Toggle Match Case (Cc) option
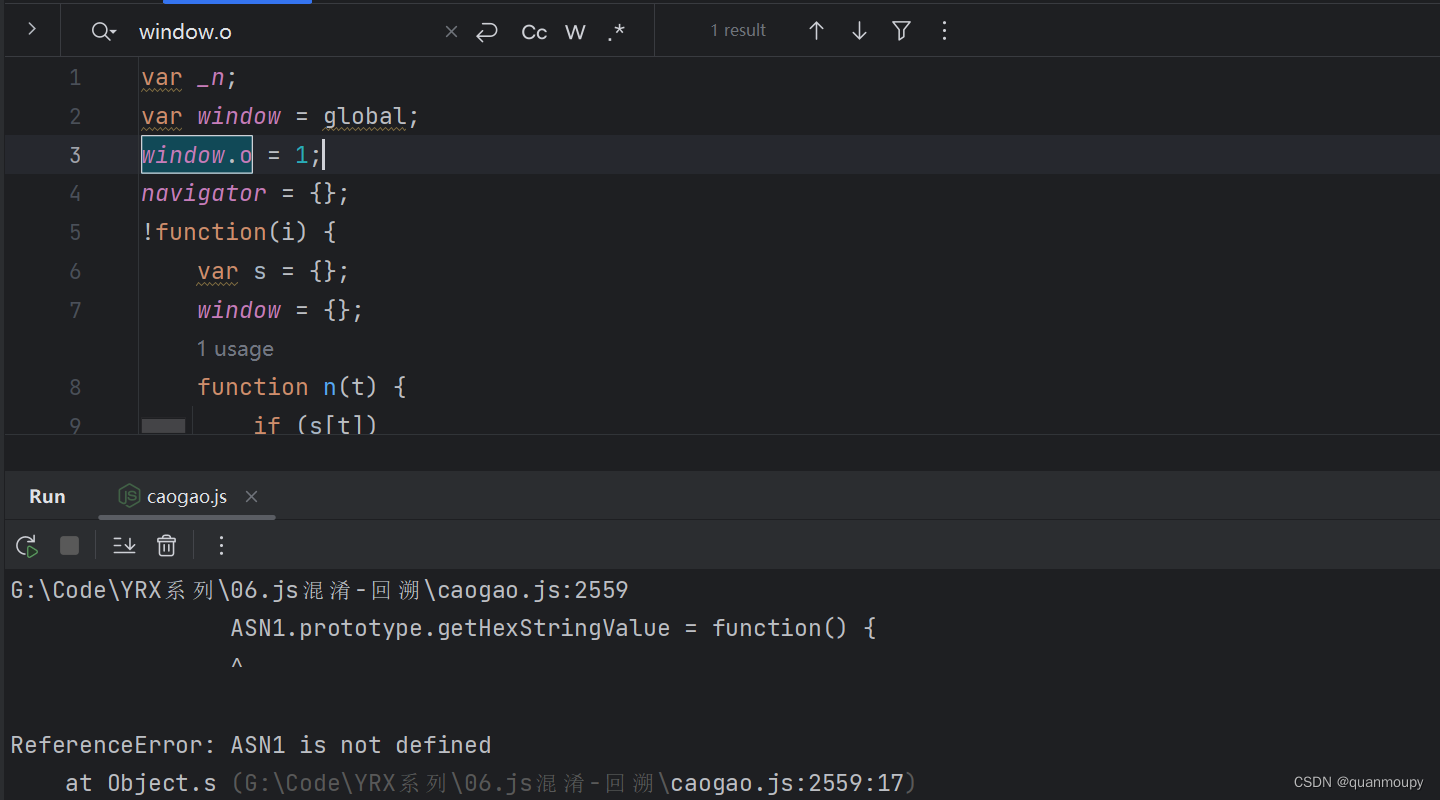 pyautogui.click(x=534, y=32)
